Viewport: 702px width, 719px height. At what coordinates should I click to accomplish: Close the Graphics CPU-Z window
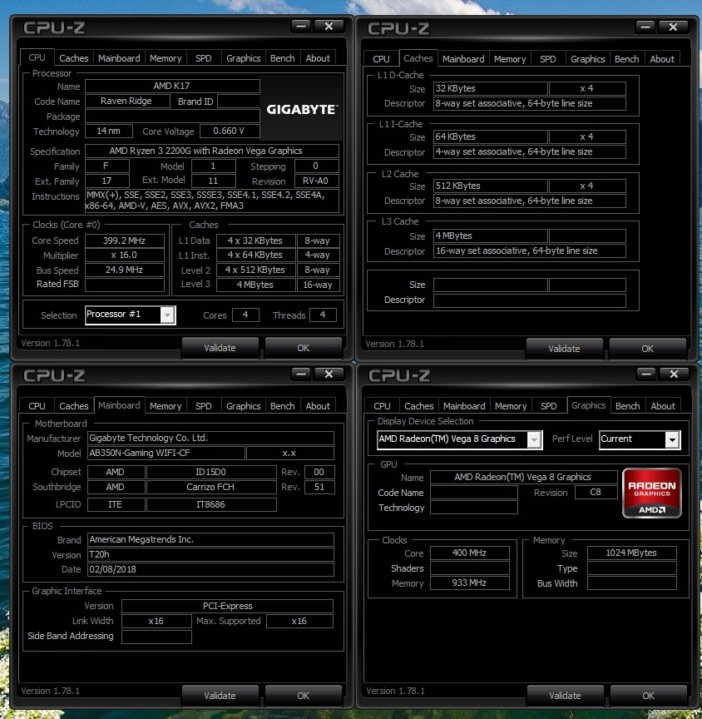[x=674, y=374]
